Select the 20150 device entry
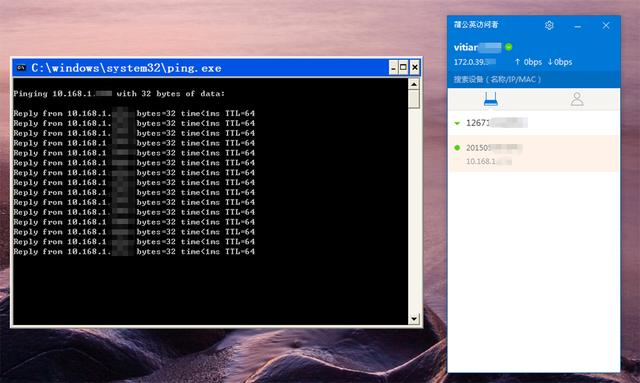Screen dimensions: 640x383 [534, 154]
